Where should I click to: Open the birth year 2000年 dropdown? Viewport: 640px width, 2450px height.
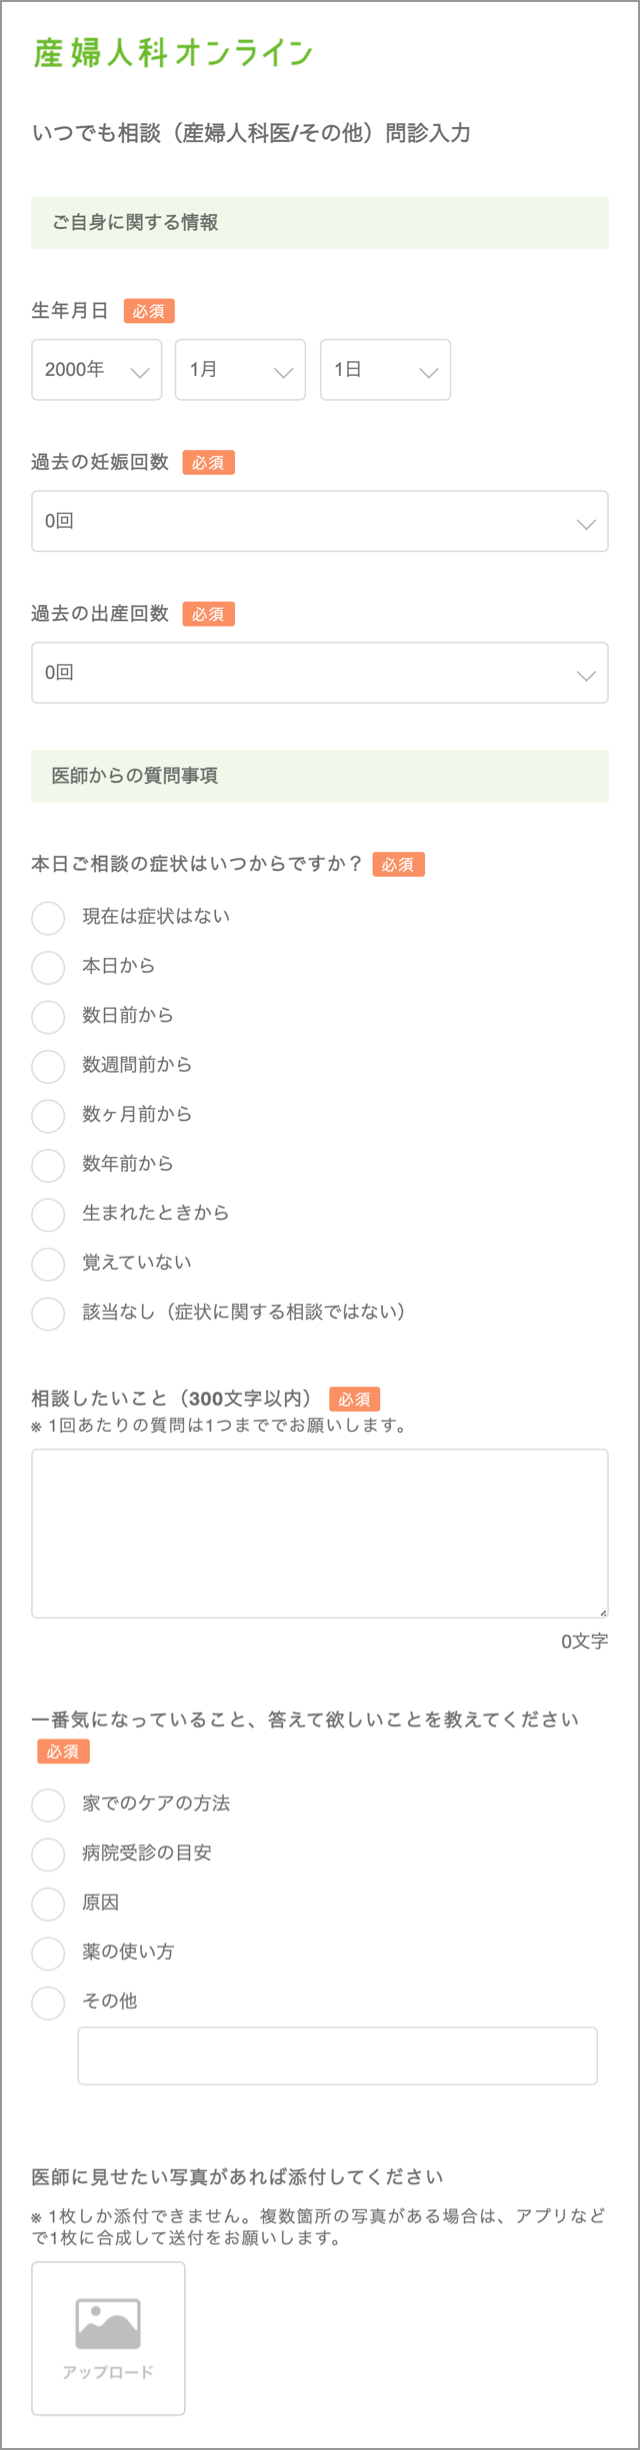point(97,370)
